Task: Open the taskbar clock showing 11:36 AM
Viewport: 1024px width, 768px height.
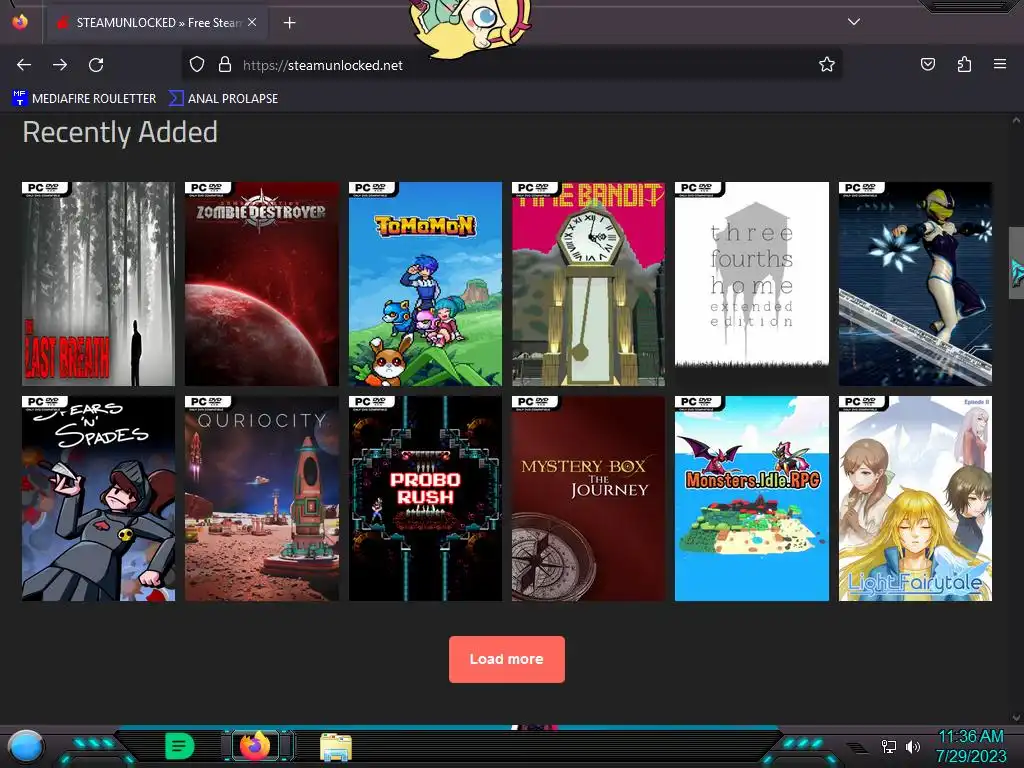Action: (x=970, y=746)
